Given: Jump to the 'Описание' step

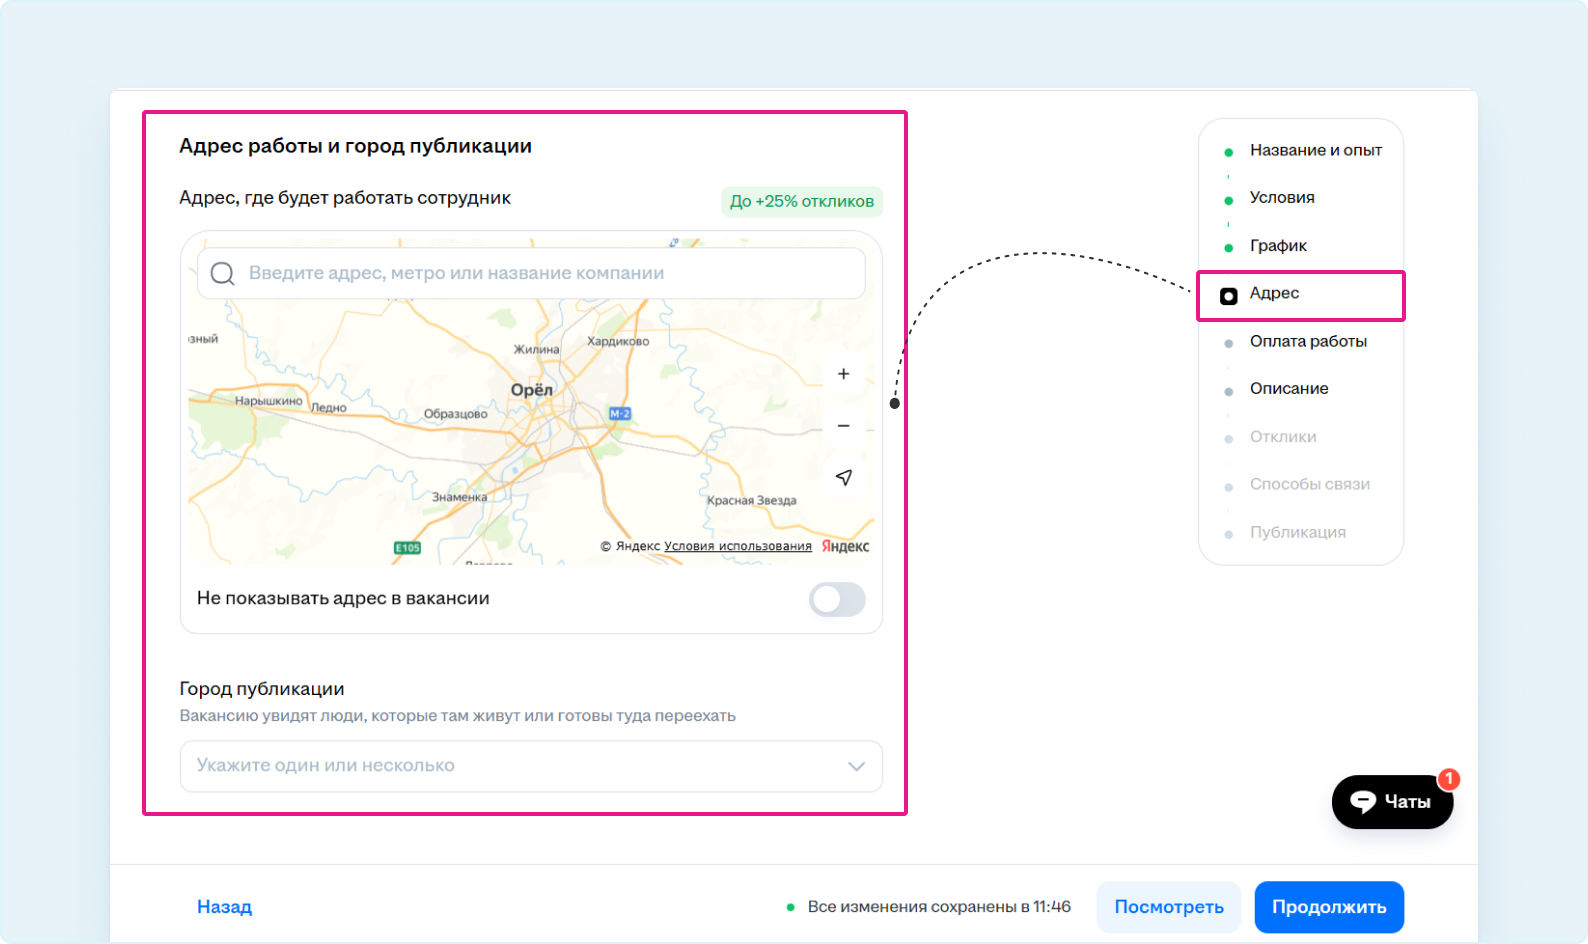Looking at the screenshot, I should pos(1288,389).
